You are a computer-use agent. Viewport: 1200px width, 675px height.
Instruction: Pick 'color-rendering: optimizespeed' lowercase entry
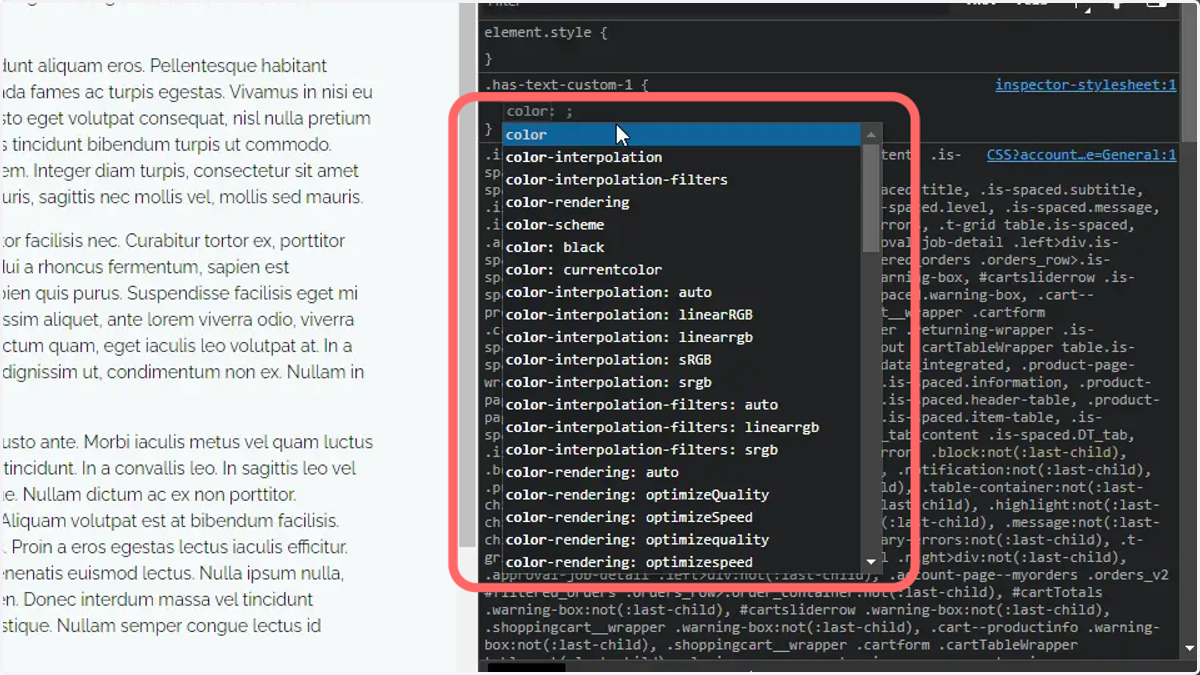[x=681, y=562]
